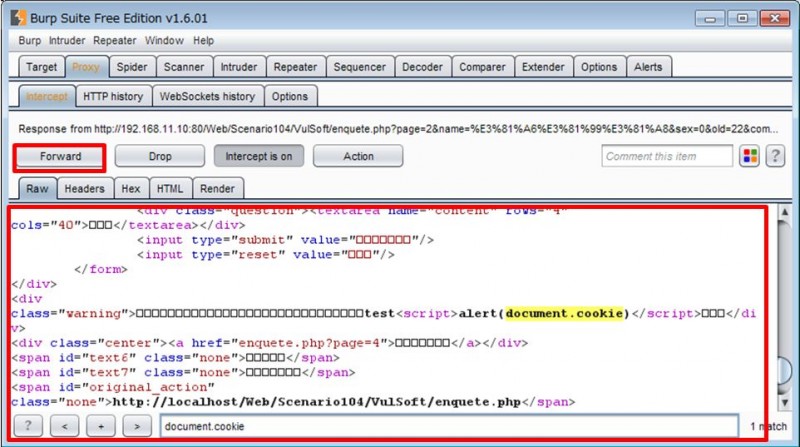
Task: Open the Scanner tab
Action: [184, 67]
